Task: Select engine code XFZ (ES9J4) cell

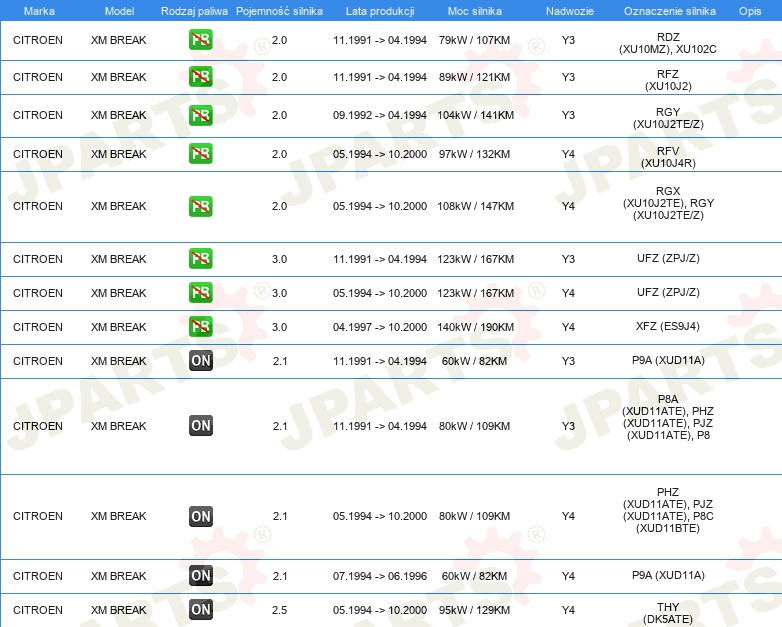Action: [668, 326]
